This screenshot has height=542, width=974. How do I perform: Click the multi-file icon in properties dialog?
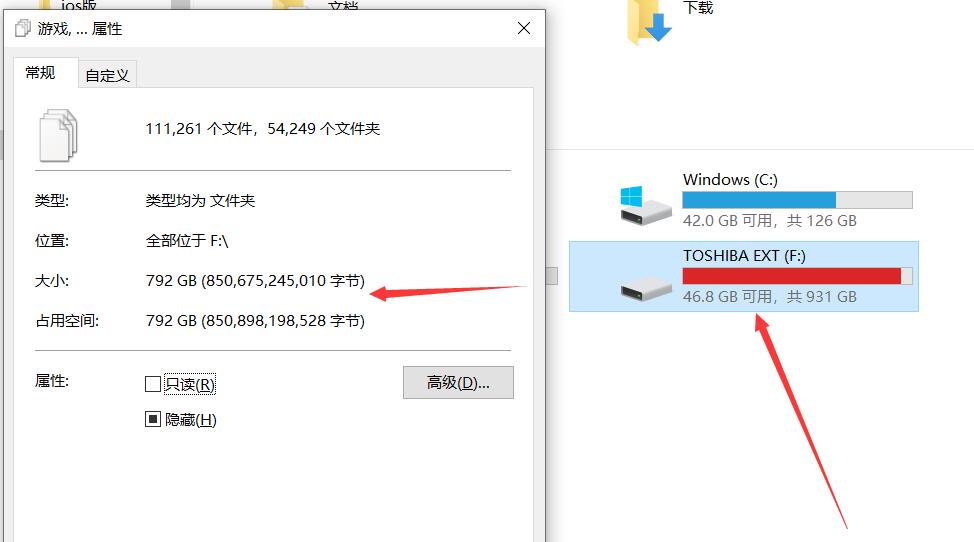pyautogui.click(x=58, y=135)
